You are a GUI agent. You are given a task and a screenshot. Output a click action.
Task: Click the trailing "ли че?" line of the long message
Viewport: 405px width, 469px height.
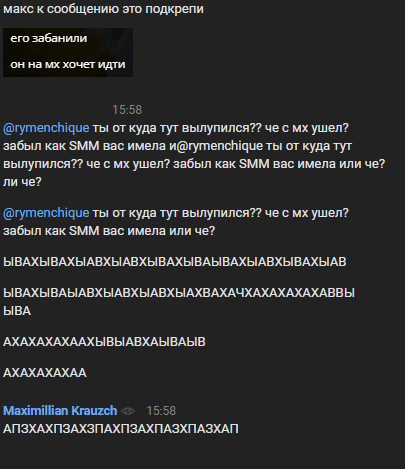(22, 182)
